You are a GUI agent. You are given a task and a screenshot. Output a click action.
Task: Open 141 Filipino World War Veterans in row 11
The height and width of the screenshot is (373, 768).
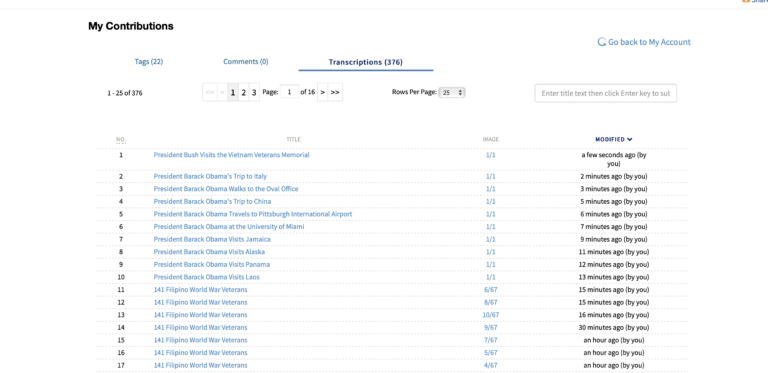tap(200, 290)
